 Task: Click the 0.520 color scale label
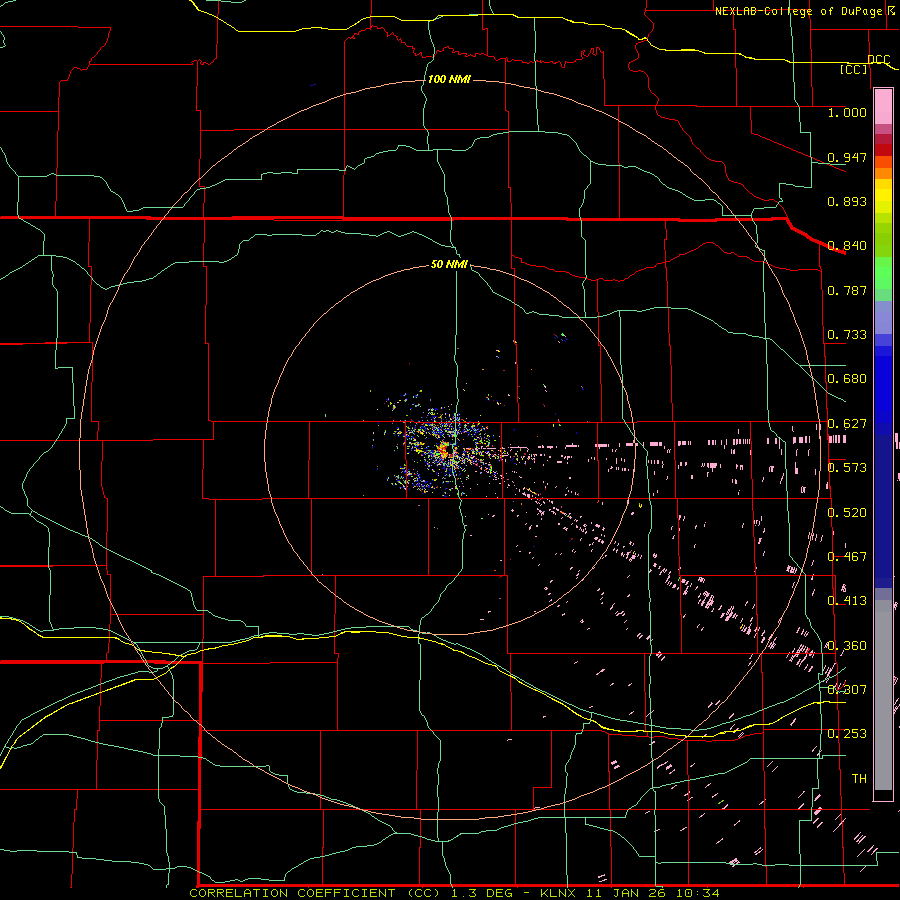(x=847, y=513)
